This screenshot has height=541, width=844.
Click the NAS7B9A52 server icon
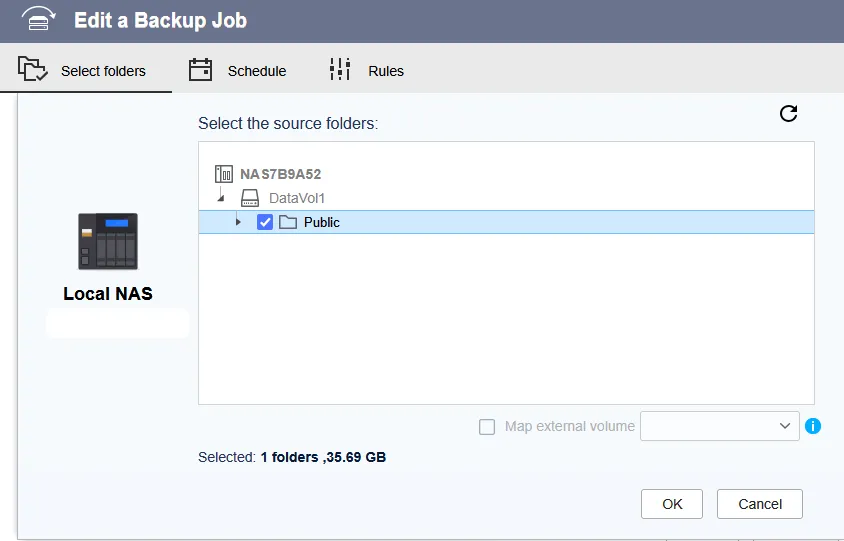pyautogui.click(x=224, y=174)
